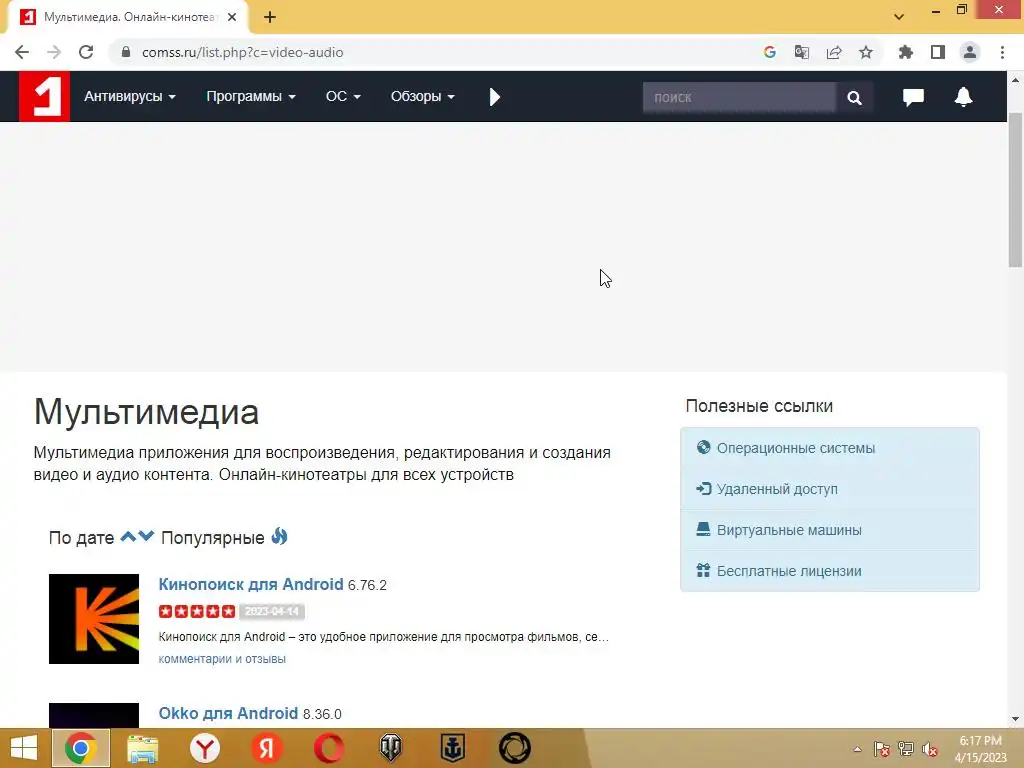Image resolution: width=1024 pixels, height=768 pixels.
Task: Click the comss.ru red logo
Action: click(x=44, y=97)
